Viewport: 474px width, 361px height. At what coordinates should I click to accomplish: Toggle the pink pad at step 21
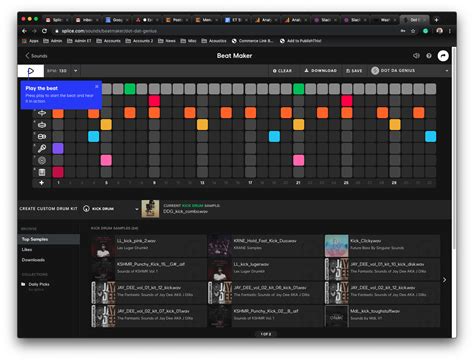(x=298, y=160)
